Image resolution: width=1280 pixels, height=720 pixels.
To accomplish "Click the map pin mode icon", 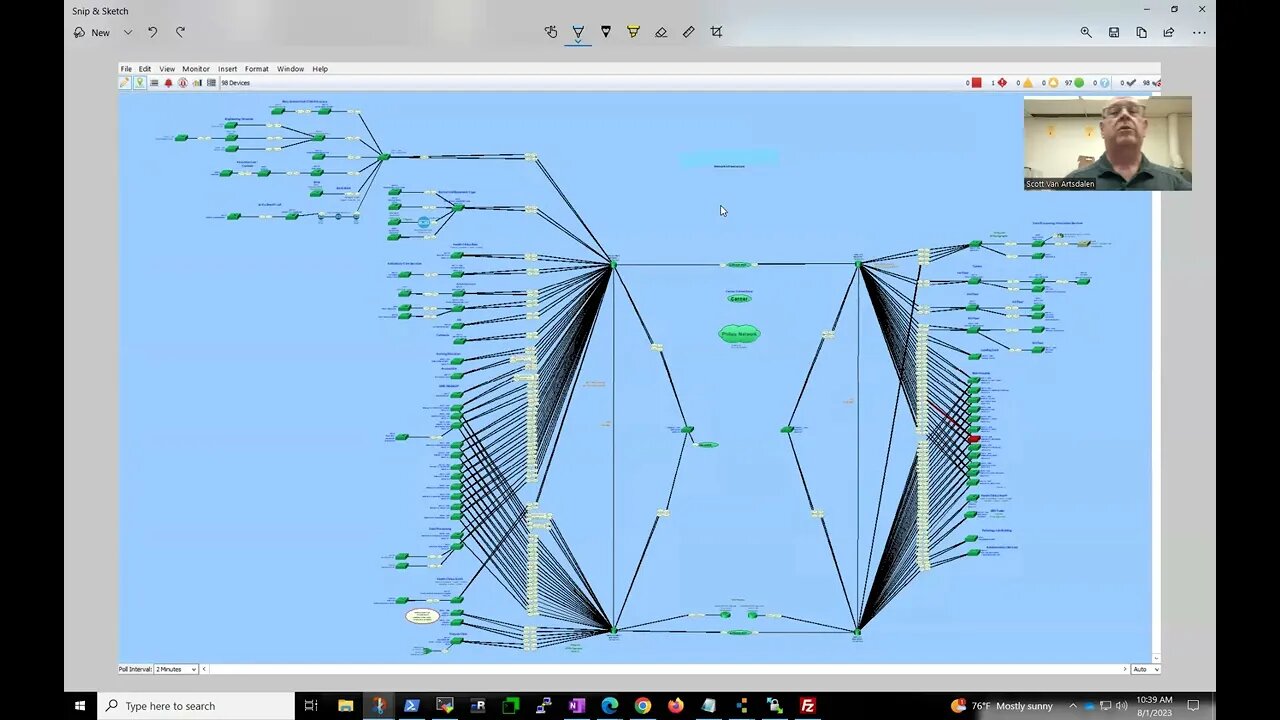I will coord(140,83).
